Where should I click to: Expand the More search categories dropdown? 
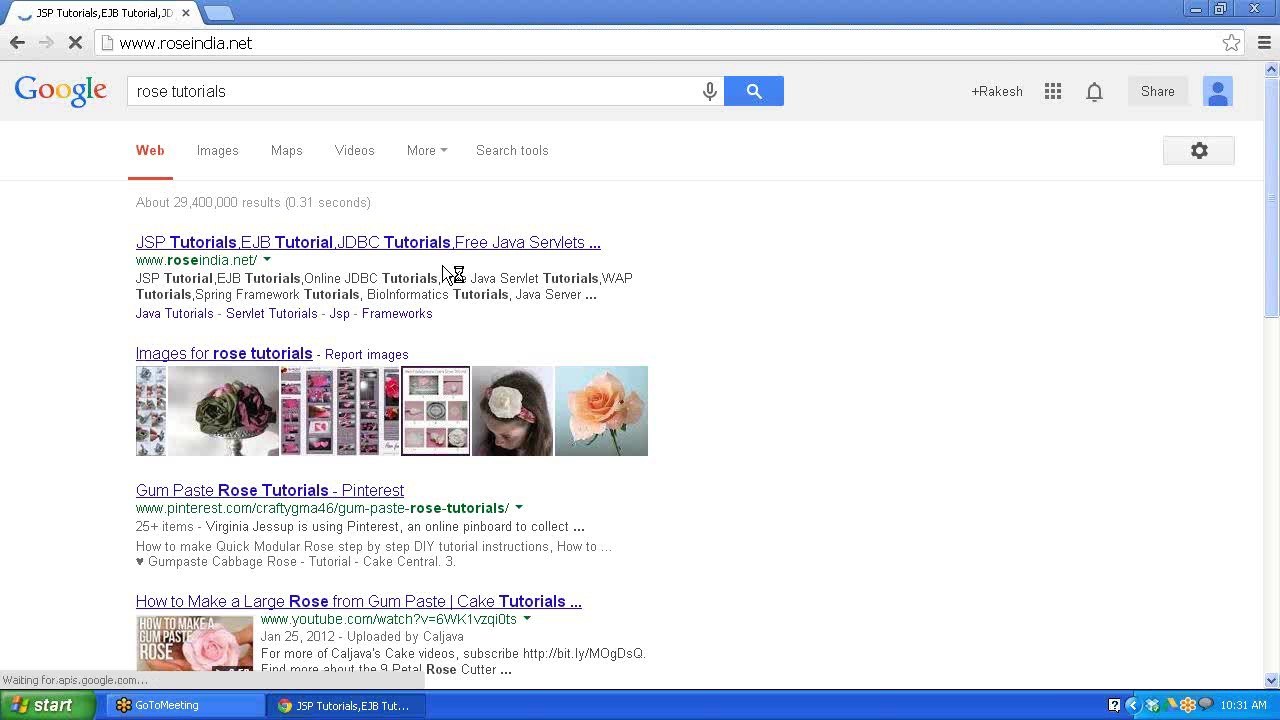[427, 150]
